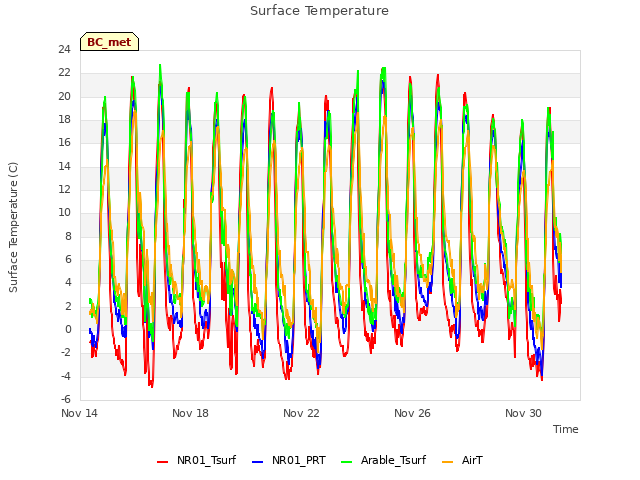Click the -4 y-axis tick label
The height and width of the screenshot is (480, 640).
click(66, 376)
